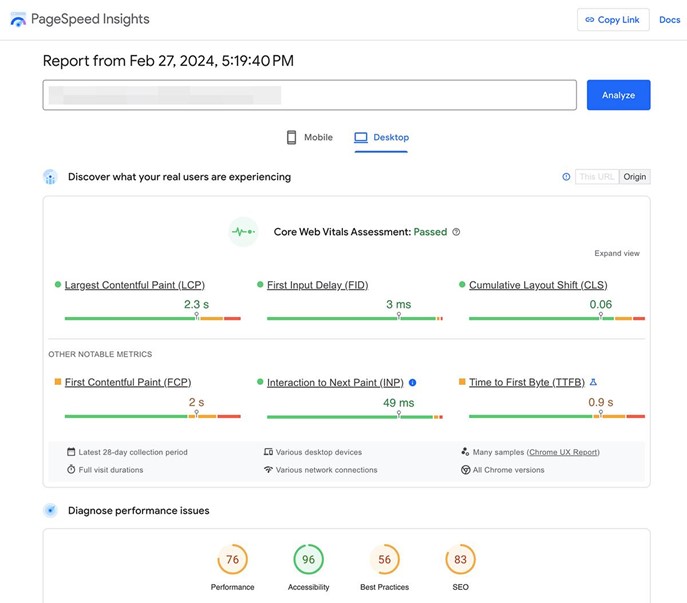Click the URL input field

tap(309, 95)
